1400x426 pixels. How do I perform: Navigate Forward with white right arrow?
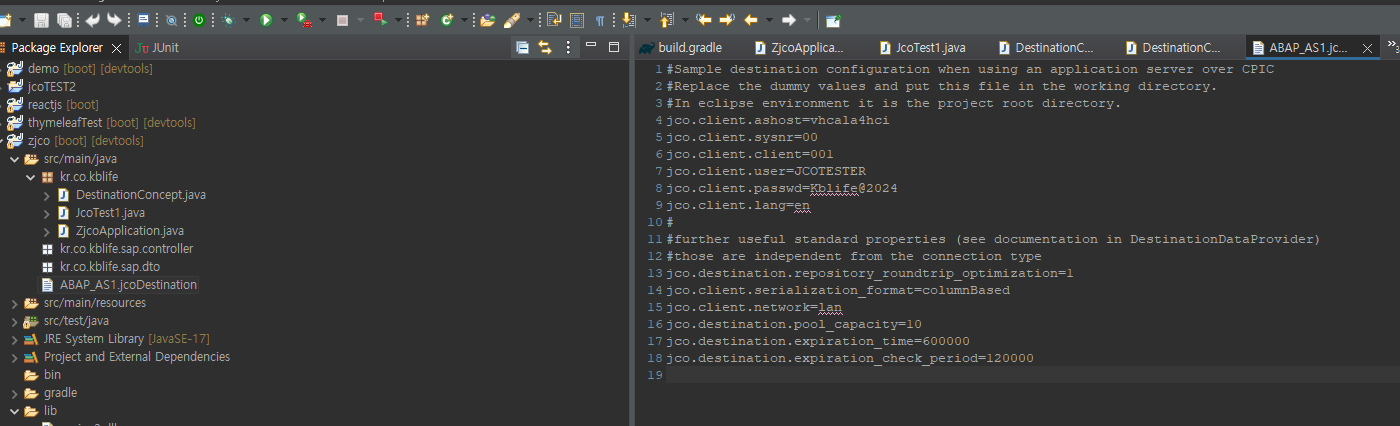click(788, 20)
